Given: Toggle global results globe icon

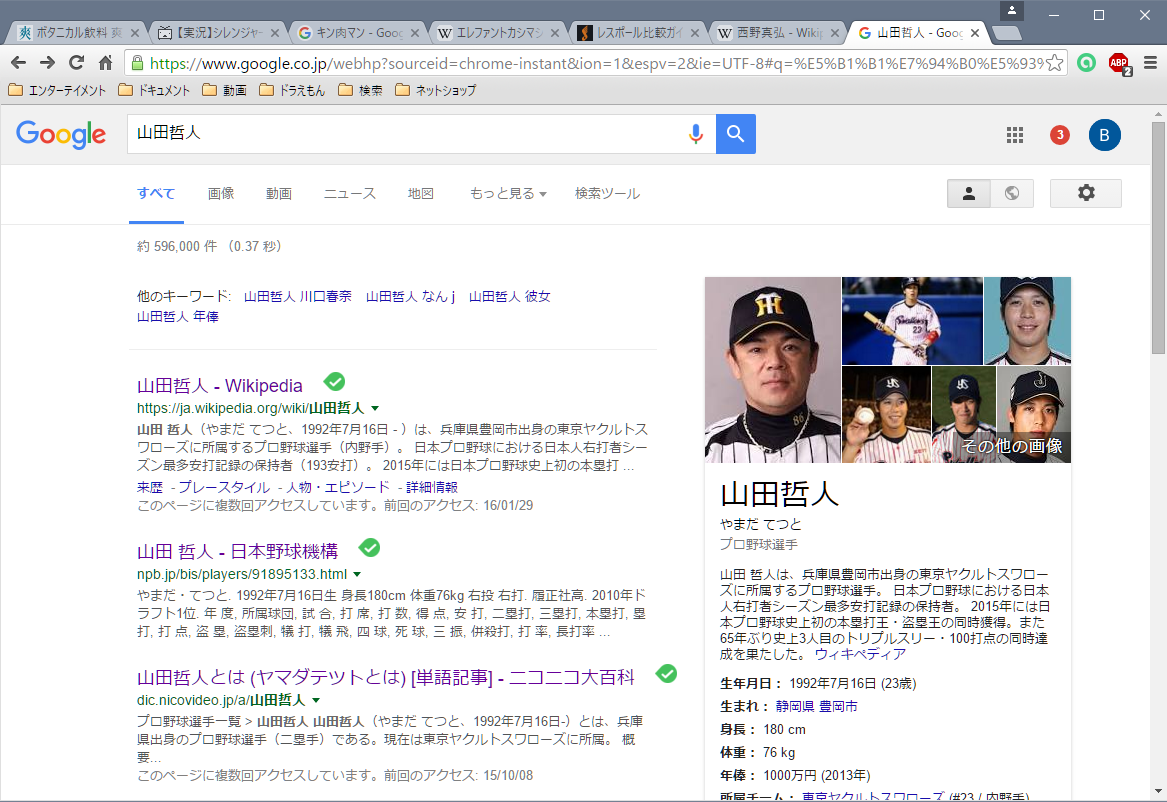Looking at the screenshot, I should coord(1011,193).
